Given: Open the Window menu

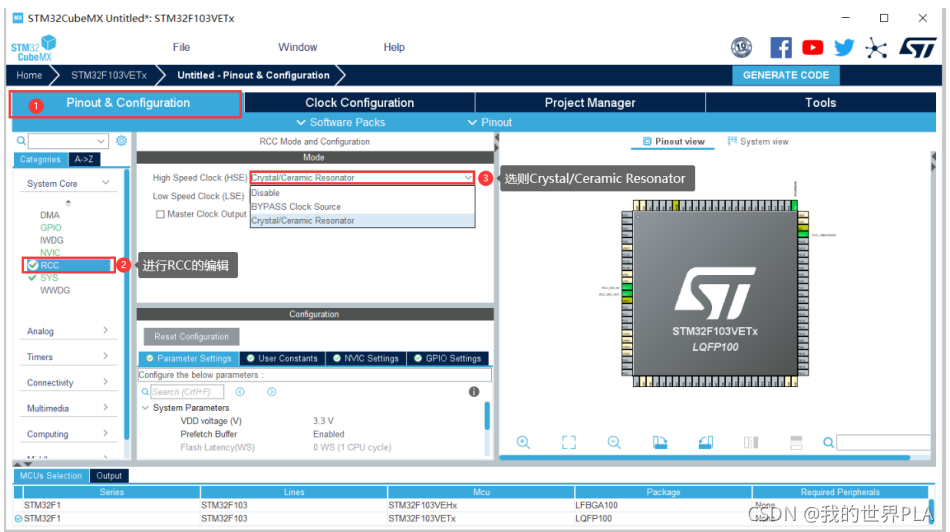Looking at the screenshot, I should pyautogui.click(x=297, y=47).
